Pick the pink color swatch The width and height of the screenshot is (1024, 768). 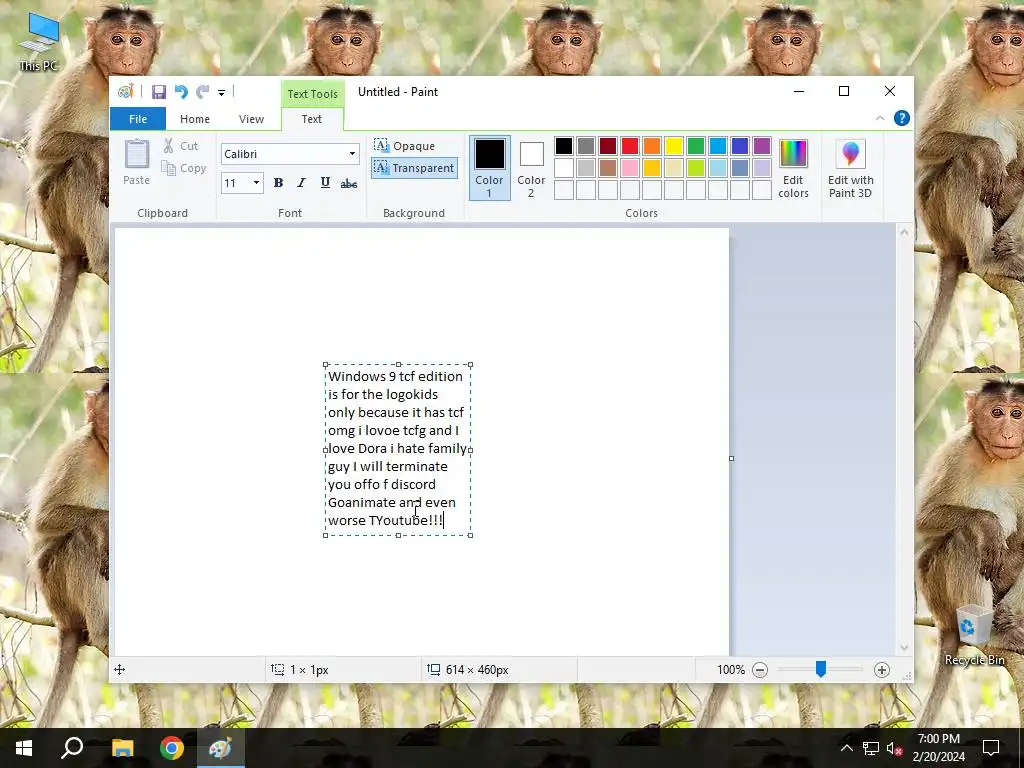tap(630, 168)
